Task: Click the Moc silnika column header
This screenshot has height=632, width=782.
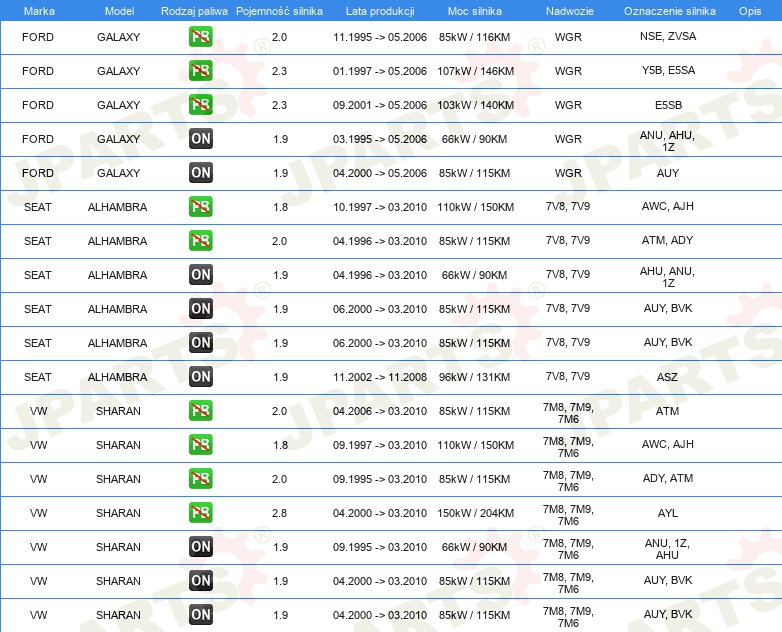Action: click(475, 11)
